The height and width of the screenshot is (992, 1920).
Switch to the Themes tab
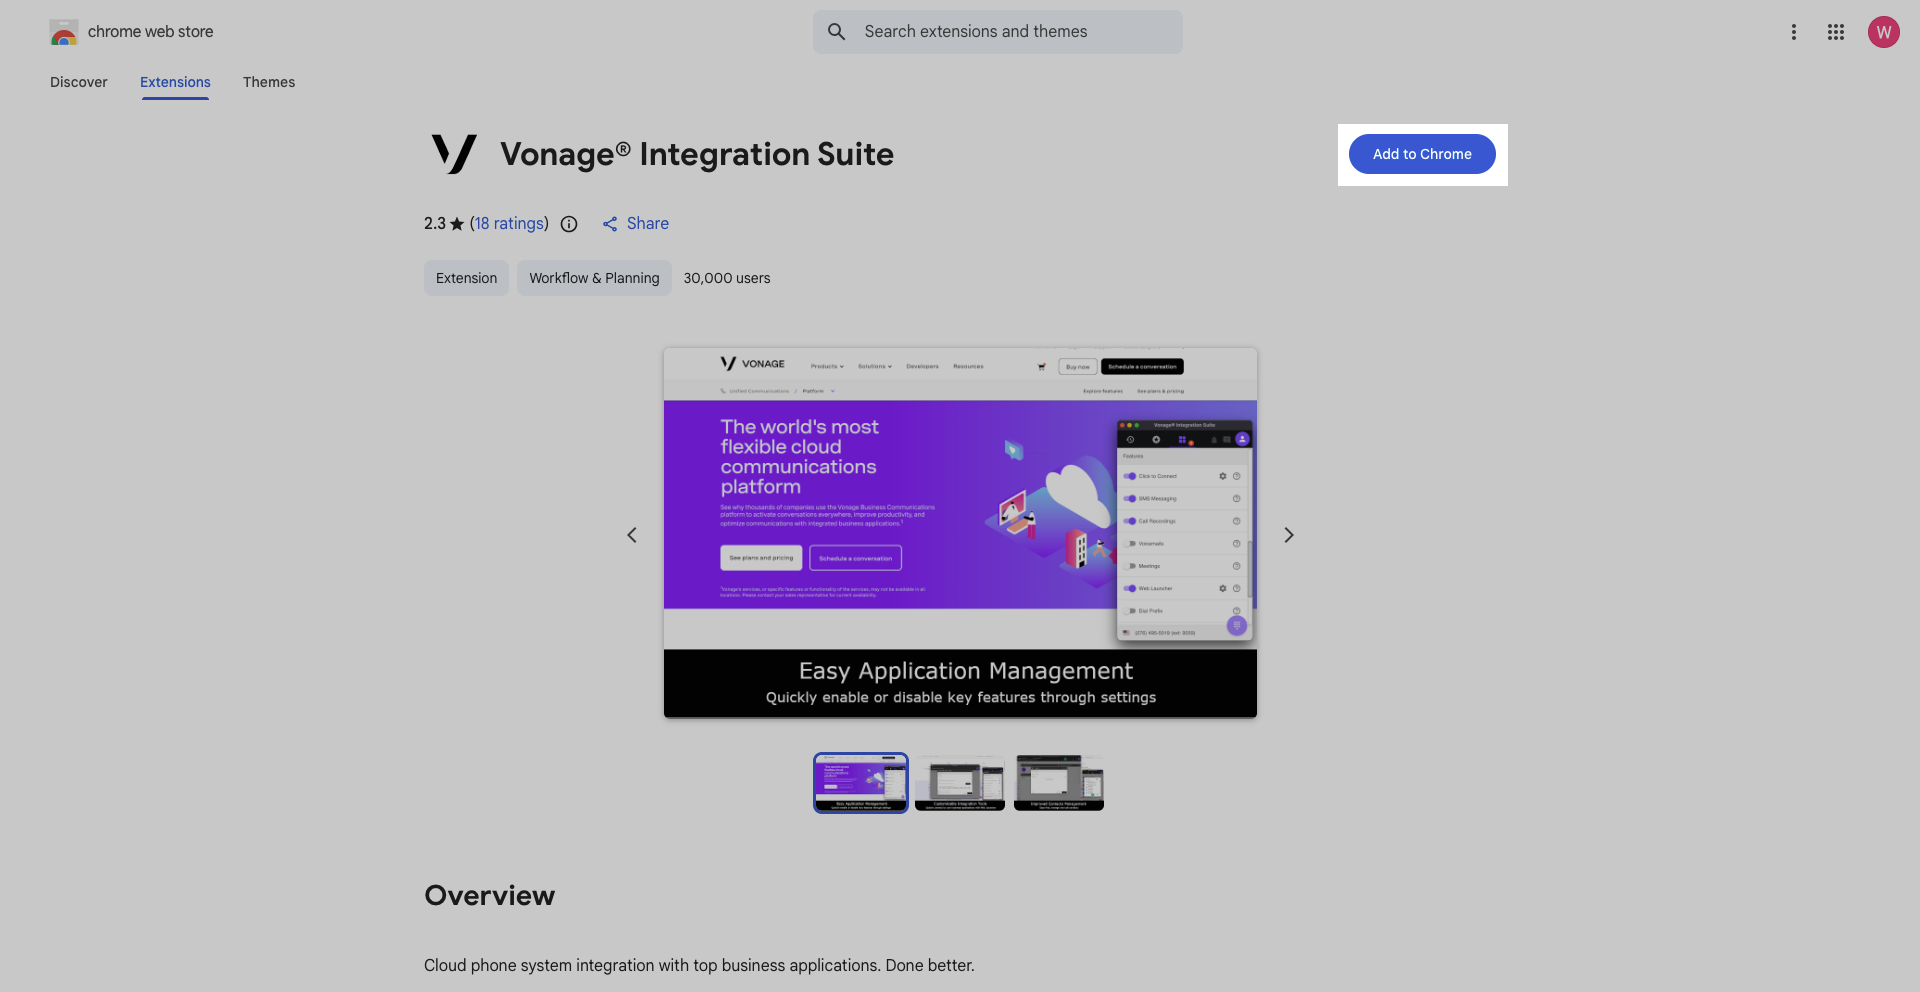click(x=269, y=82)
